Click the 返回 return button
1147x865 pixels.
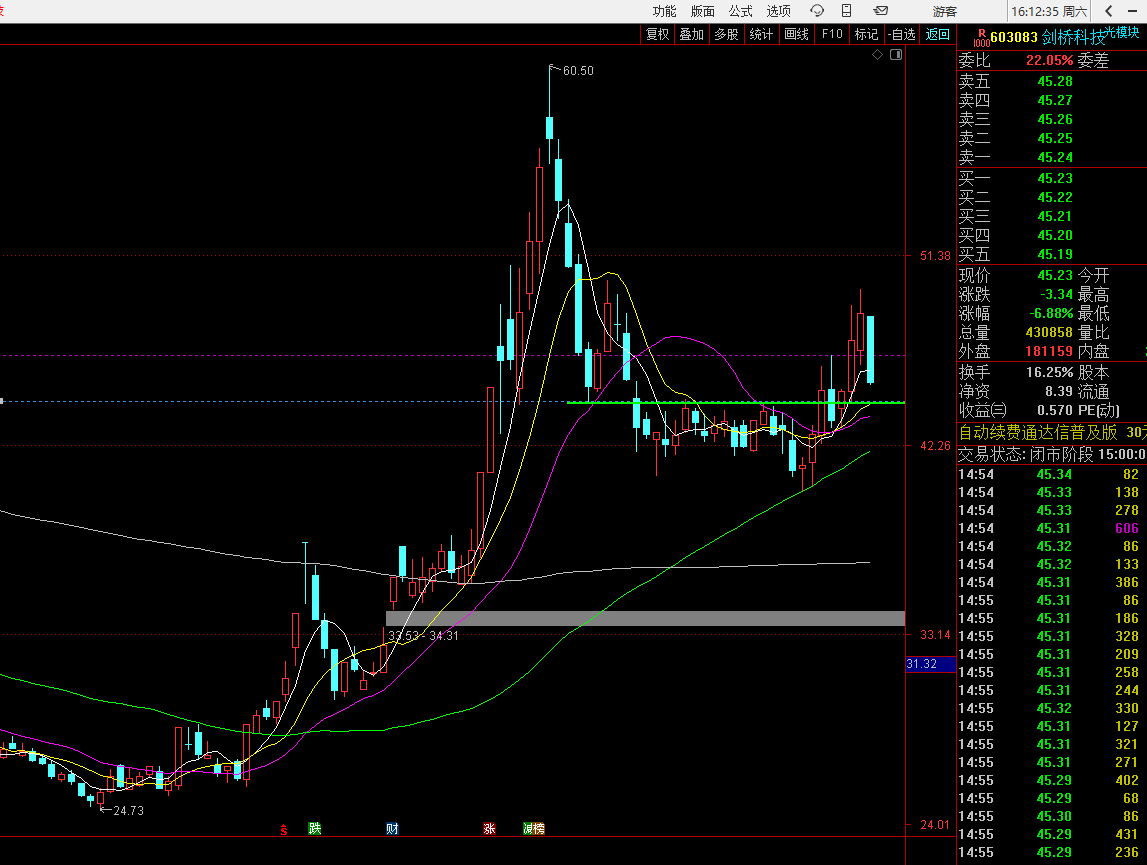pos(937,34)
